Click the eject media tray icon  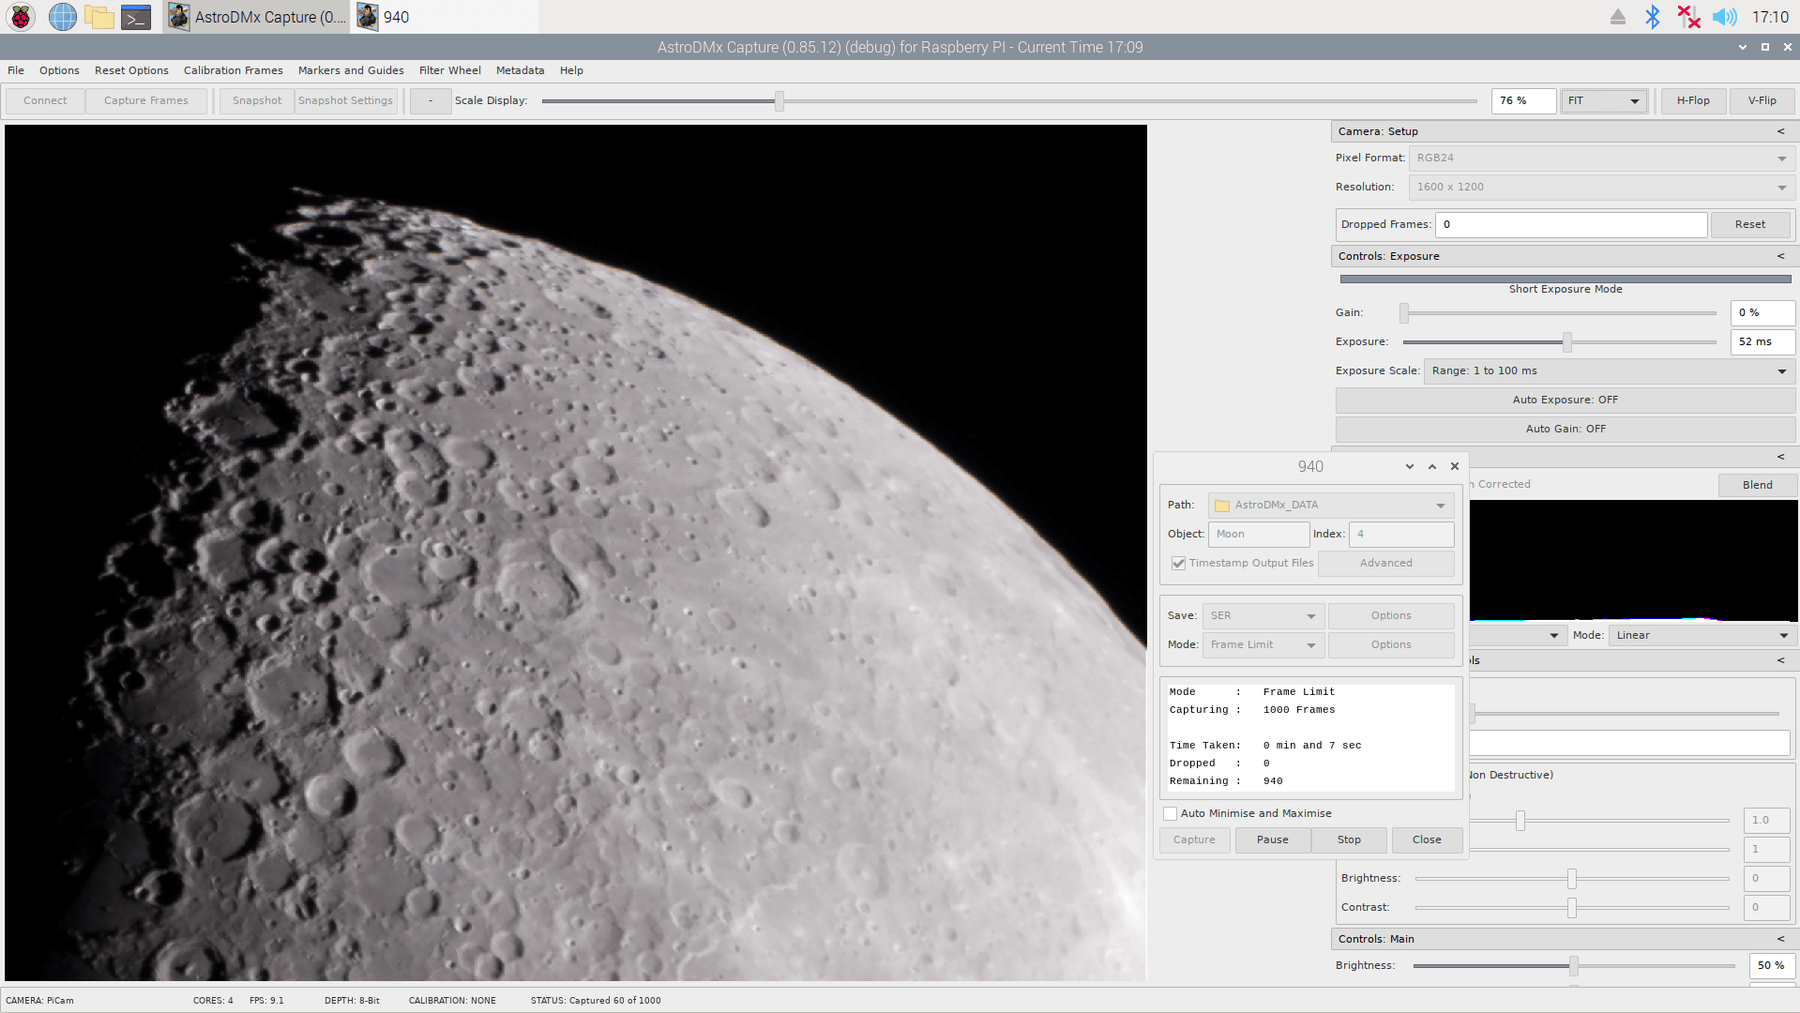1617,17
